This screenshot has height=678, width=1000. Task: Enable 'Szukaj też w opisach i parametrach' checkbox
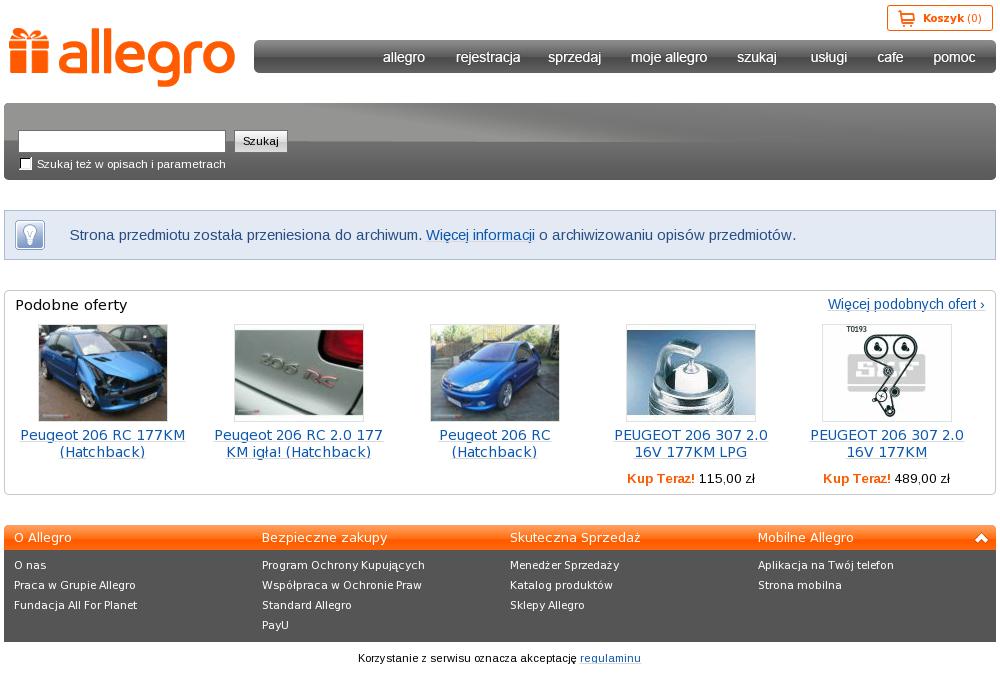[26, 164]
